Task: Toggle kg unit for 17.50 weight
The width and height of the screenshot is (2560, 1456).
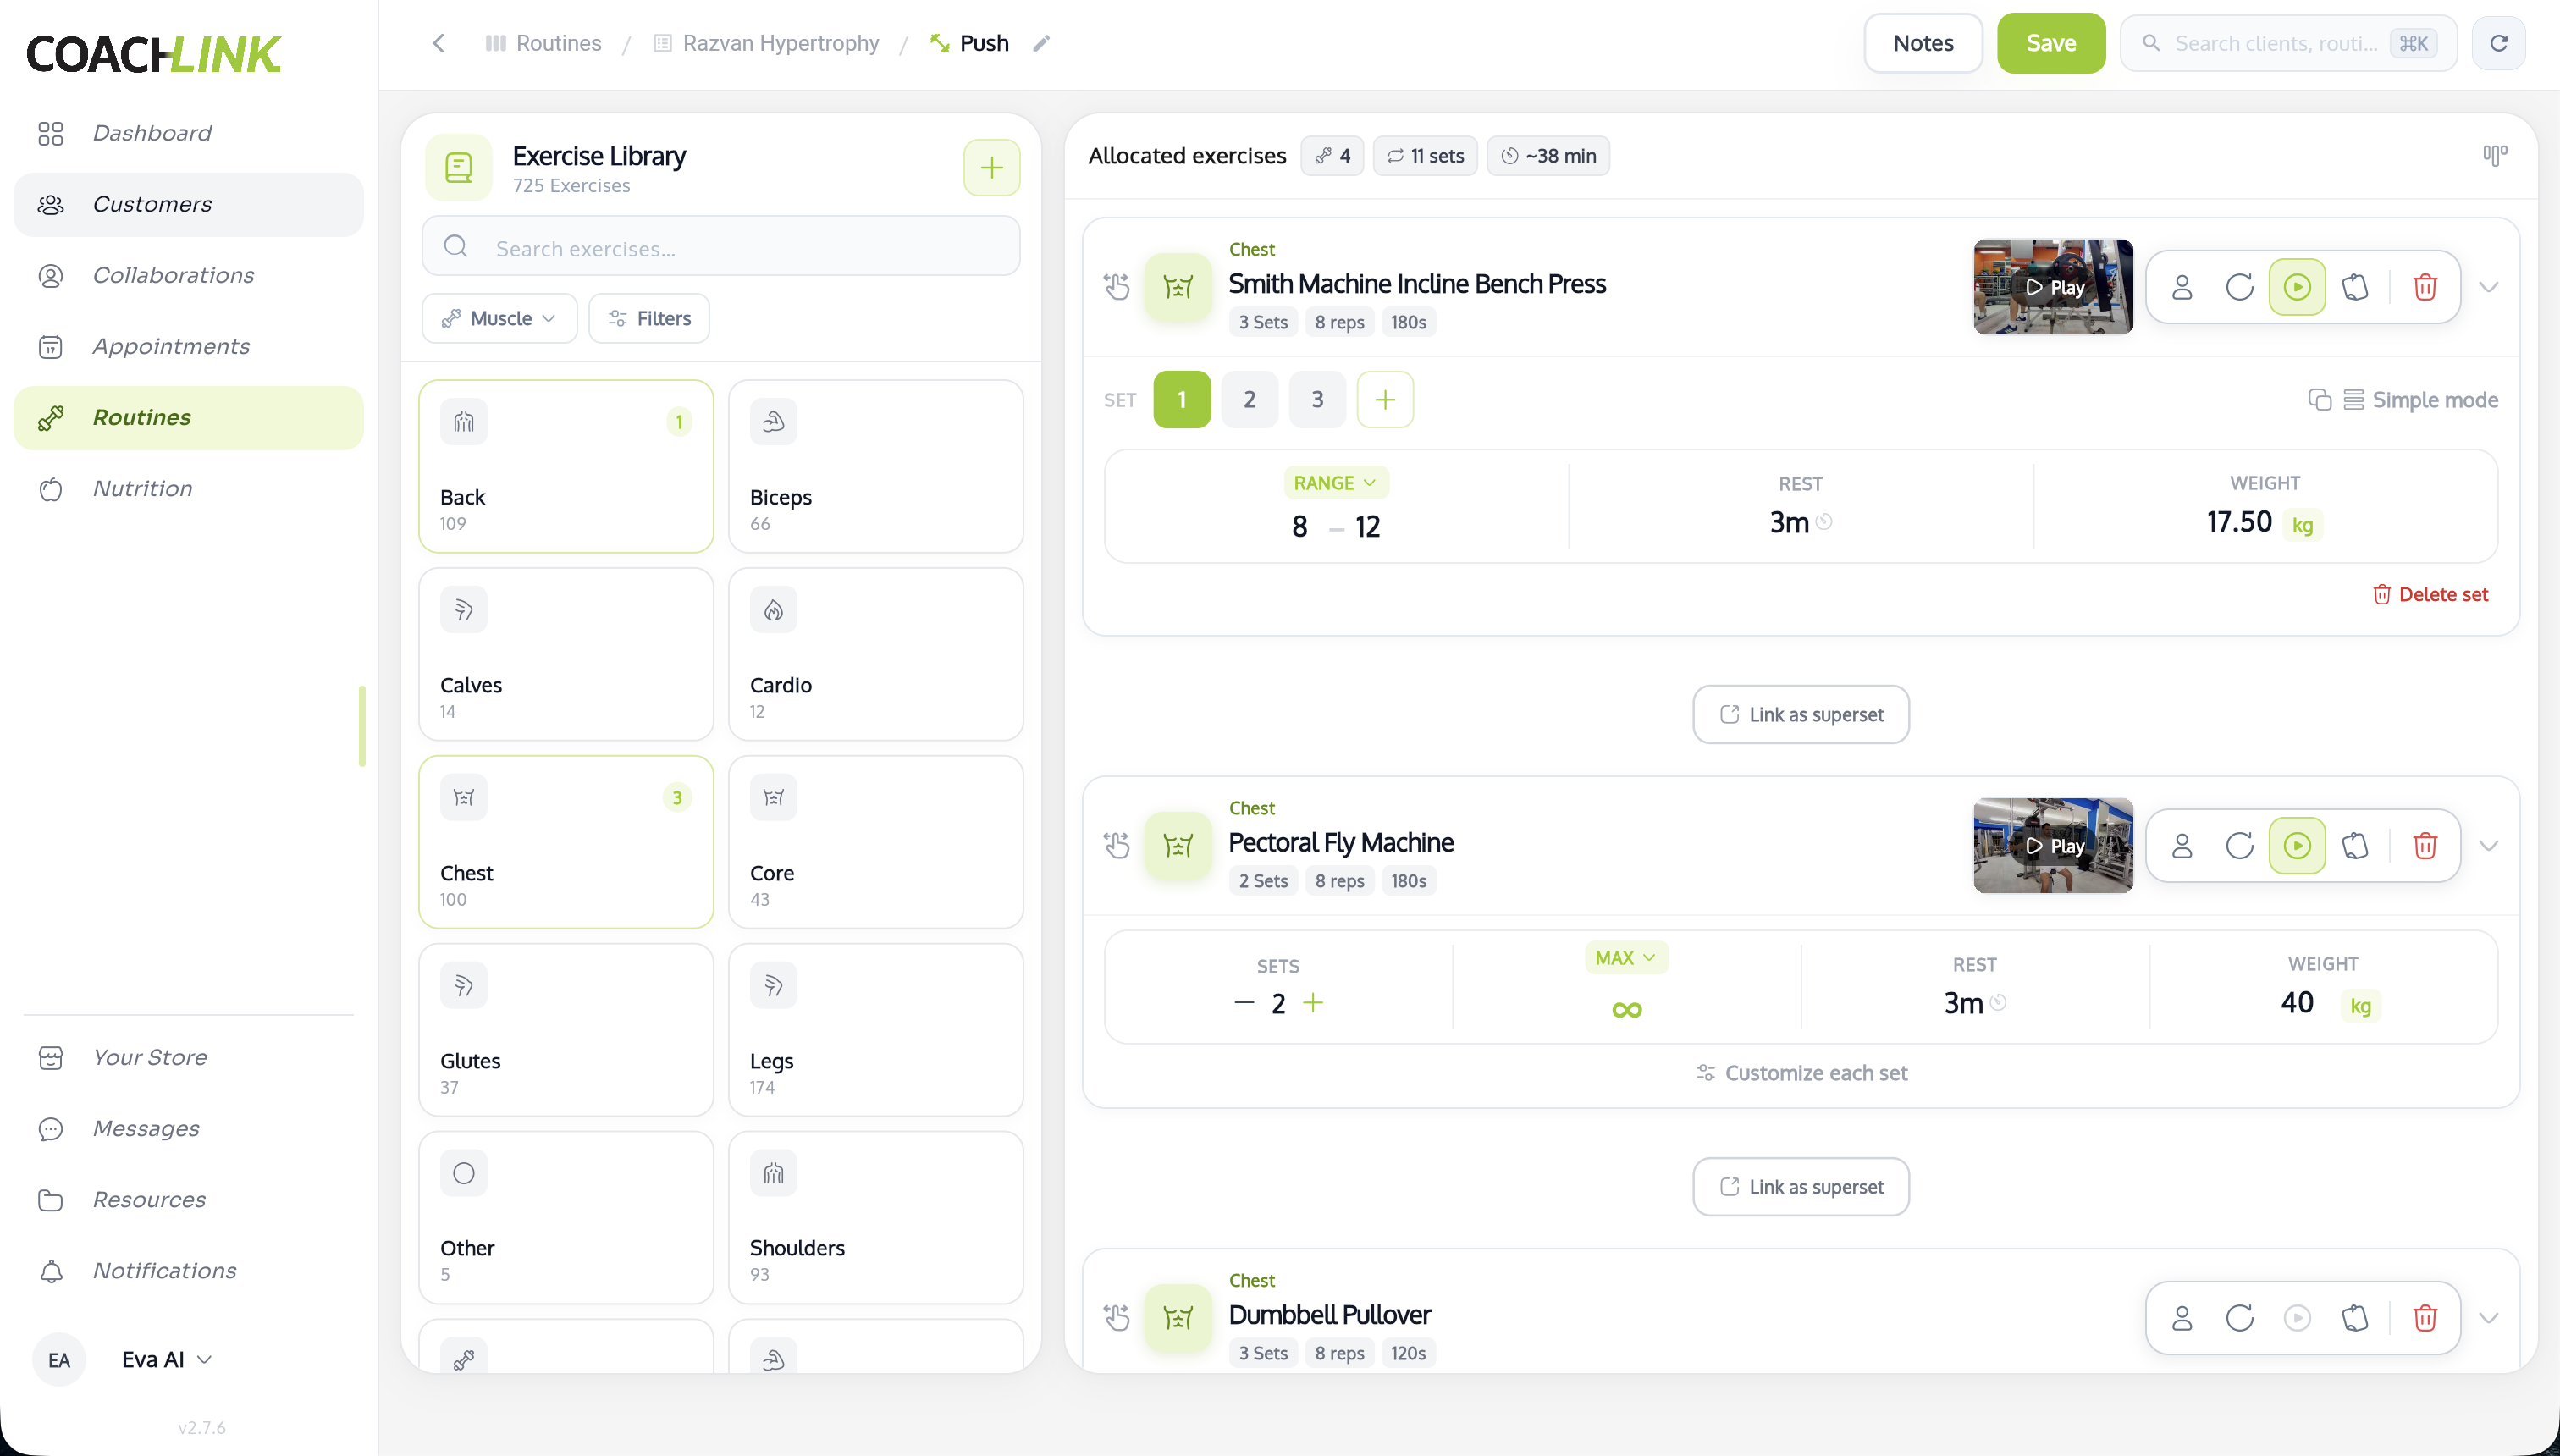Action: point(2302,525)
